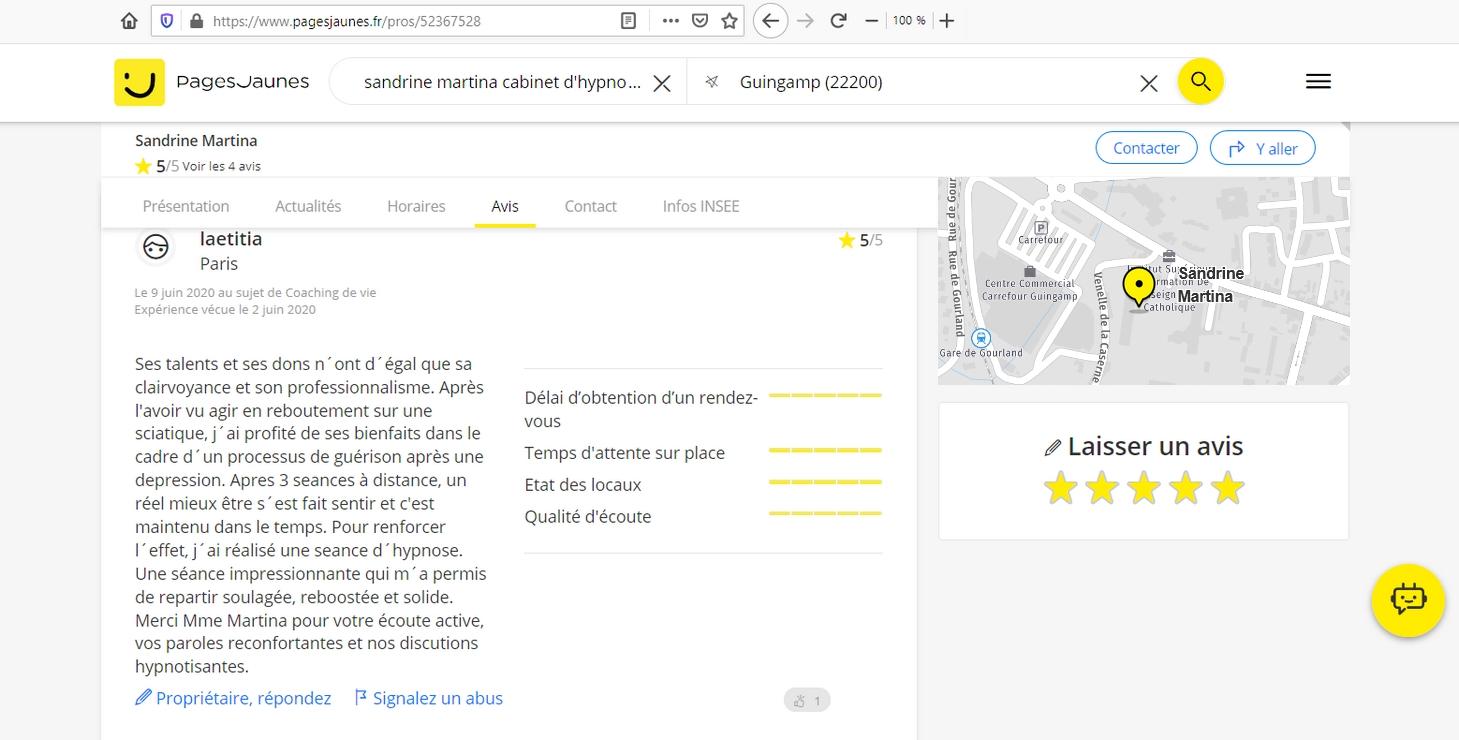Viewport: 1459px width, 740px height.
Task: Click the site security padlock icon
Action: pos(196,21)
